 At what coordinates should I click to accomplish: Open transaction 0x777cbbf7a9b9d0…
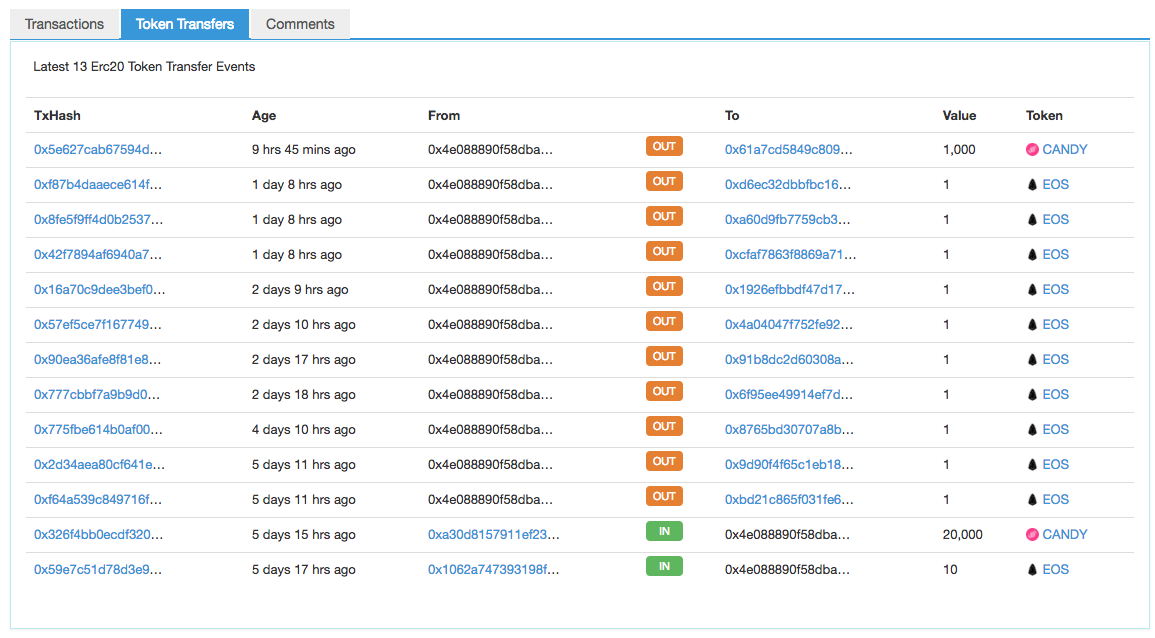click(x=97, y=395)
